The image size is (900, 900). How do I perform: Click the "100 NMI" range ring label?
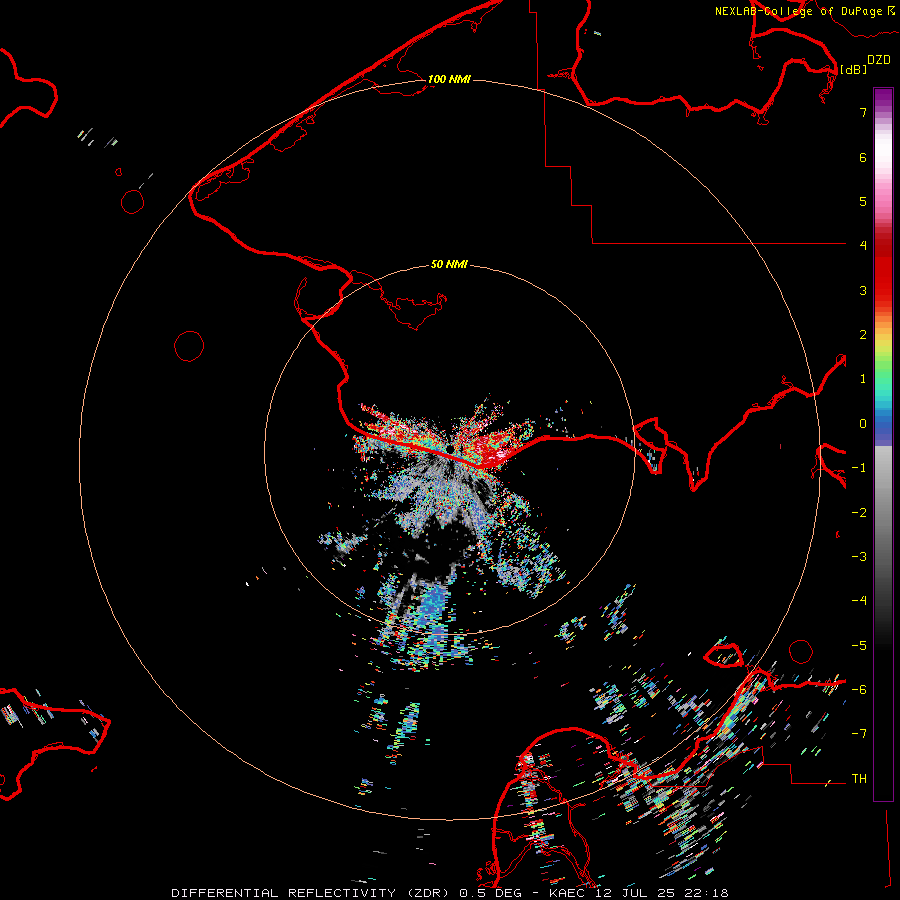click(449, 79)
